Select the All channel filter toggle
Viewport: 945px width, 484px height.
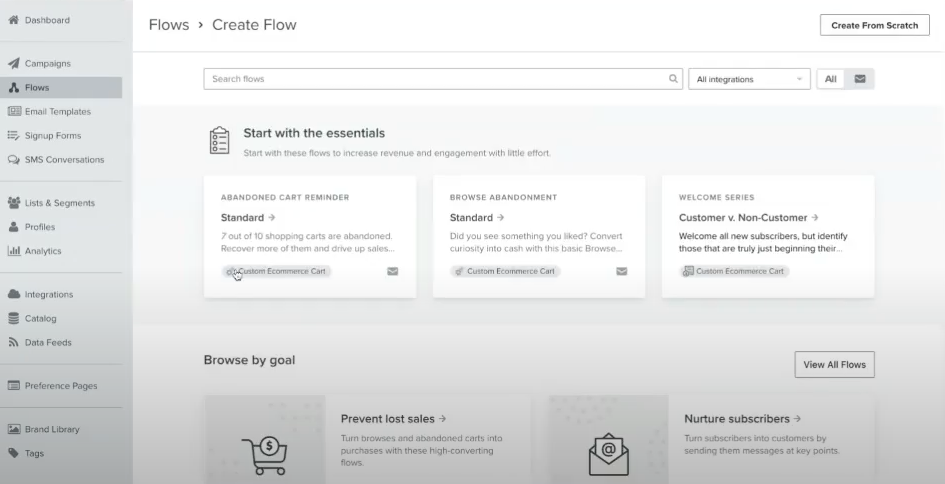point(831,79)
